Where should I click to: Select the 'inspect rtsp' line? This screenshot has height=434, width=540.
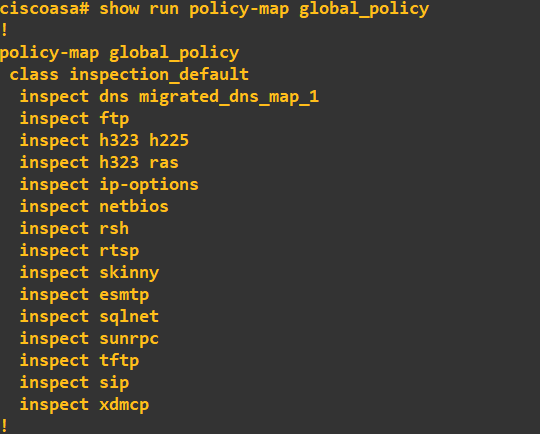tap(80, 251)
